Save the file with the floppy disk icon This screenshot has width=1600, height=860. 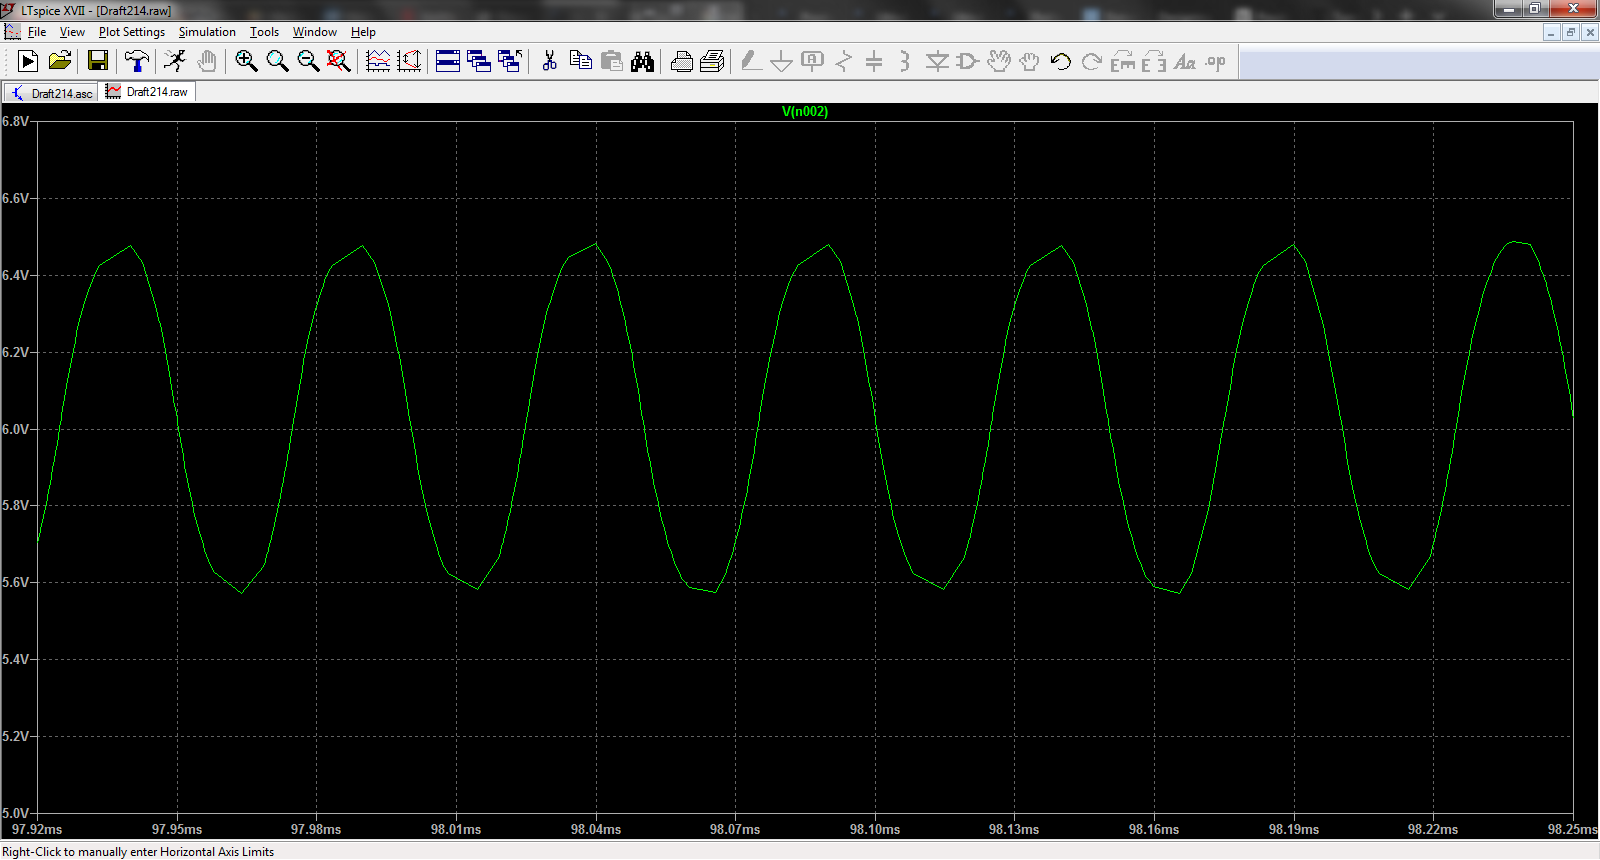tap(98, 62)
